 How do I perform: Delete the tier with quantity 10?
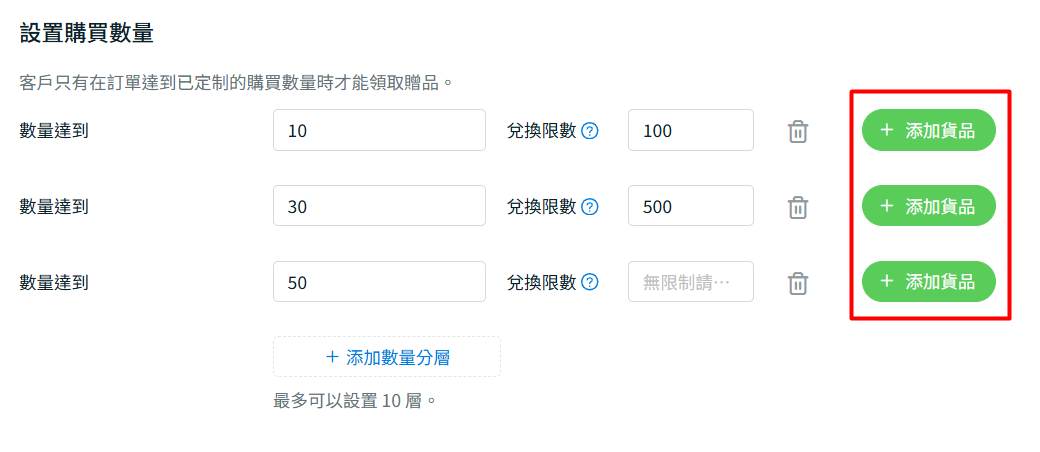tap(797, 131)
